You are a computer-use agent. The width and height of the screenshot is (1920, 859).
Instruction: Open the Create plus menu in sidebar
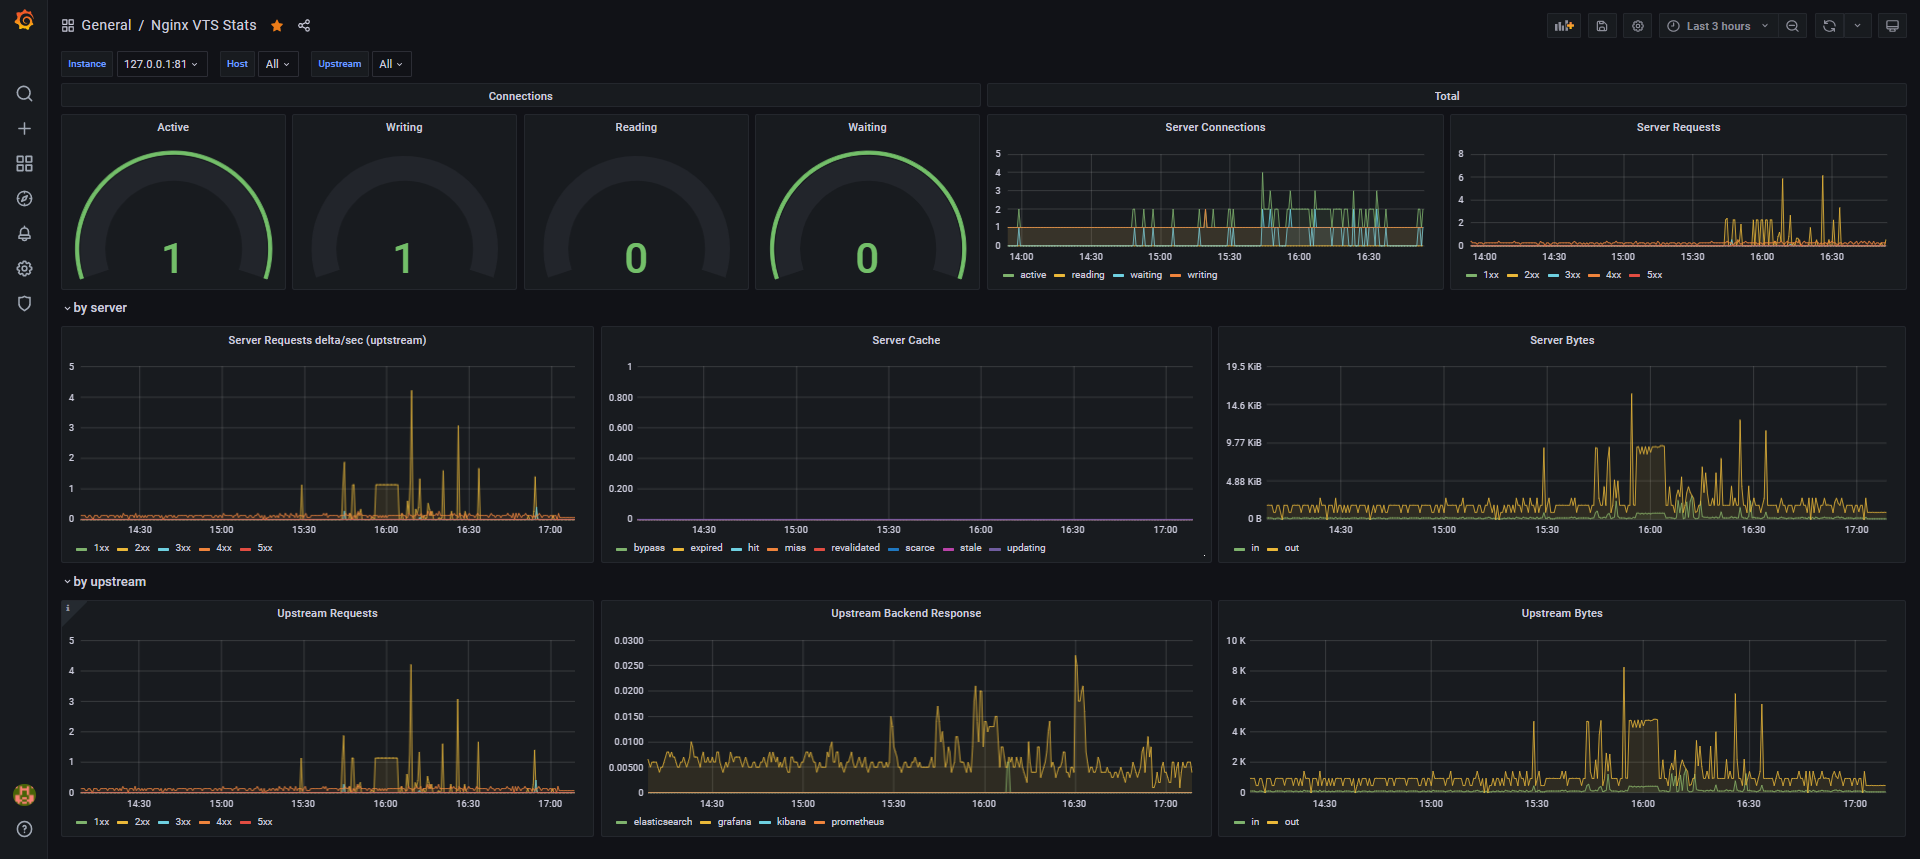coord(24,129)
